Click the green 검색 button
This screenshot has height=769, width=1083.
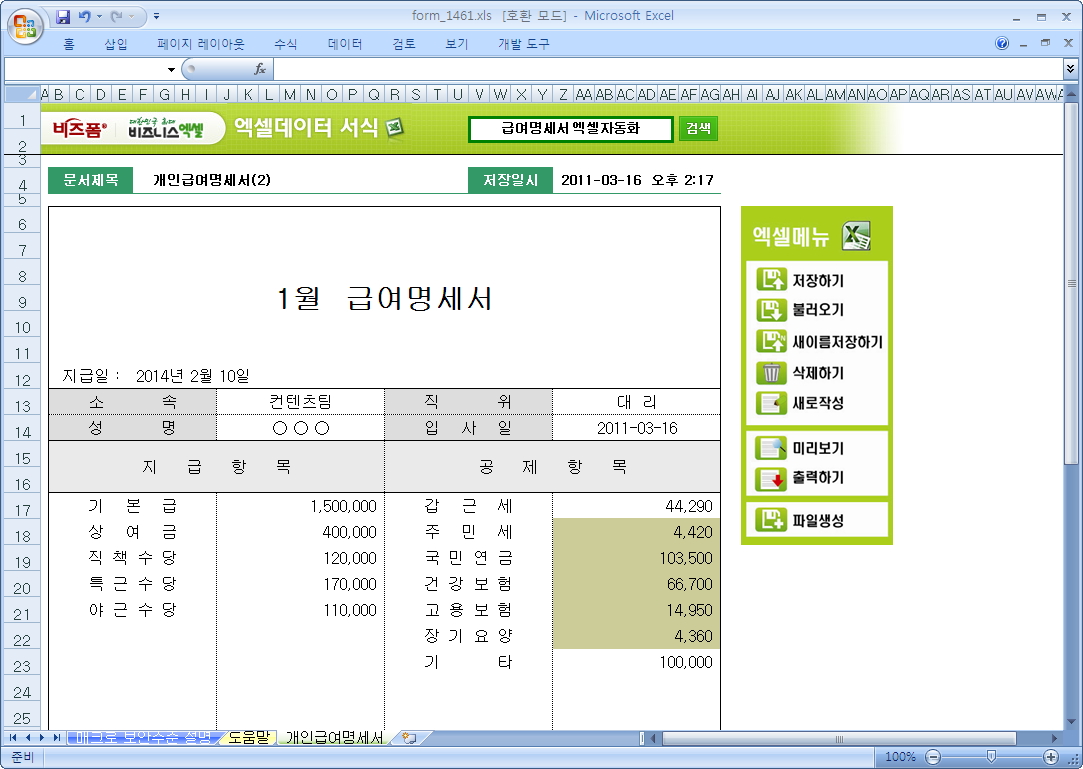click(x=698, y=129)
